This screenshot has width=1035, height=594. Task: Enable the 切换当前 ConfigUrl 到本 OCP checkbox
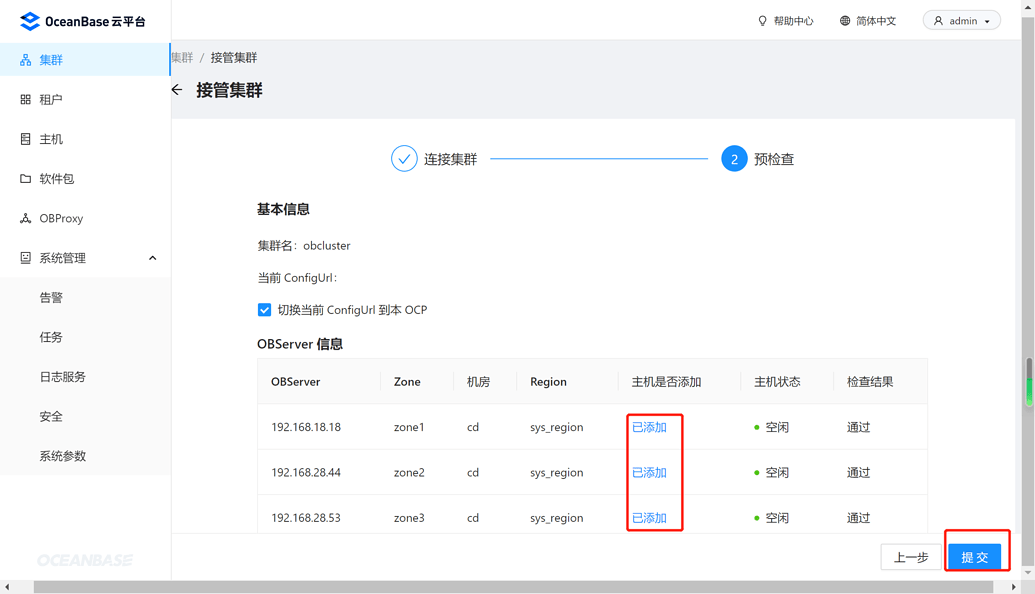[x=264, y=310]
